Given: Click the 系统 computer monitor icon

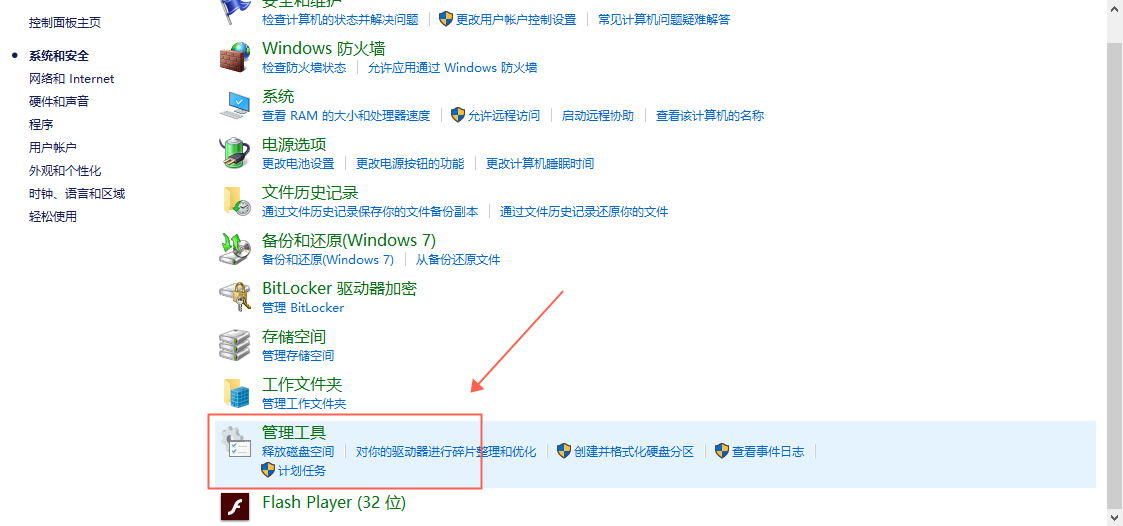Looking at the screenshot, I should (235, 105).
